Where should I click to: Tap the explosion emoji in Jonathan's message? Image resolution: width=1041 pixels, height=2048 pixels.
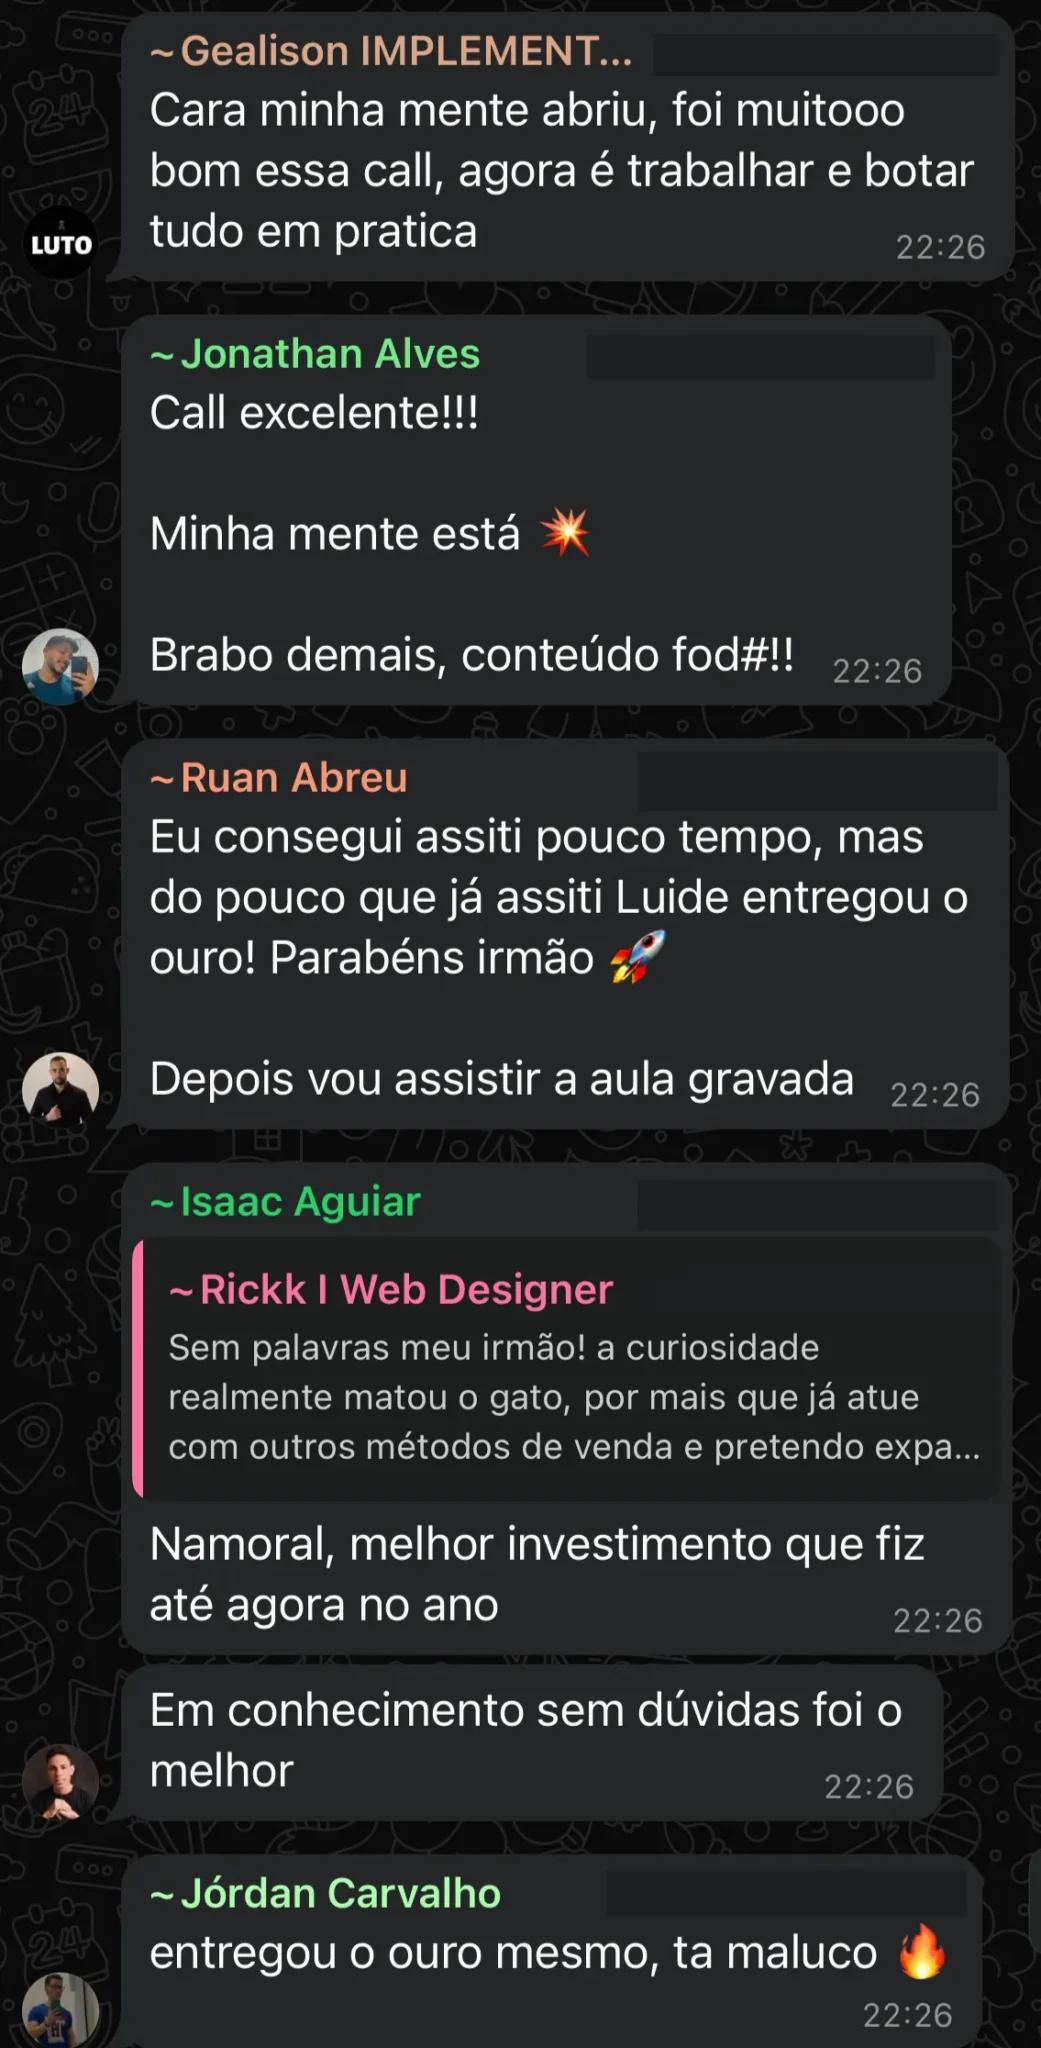(565, 532)
